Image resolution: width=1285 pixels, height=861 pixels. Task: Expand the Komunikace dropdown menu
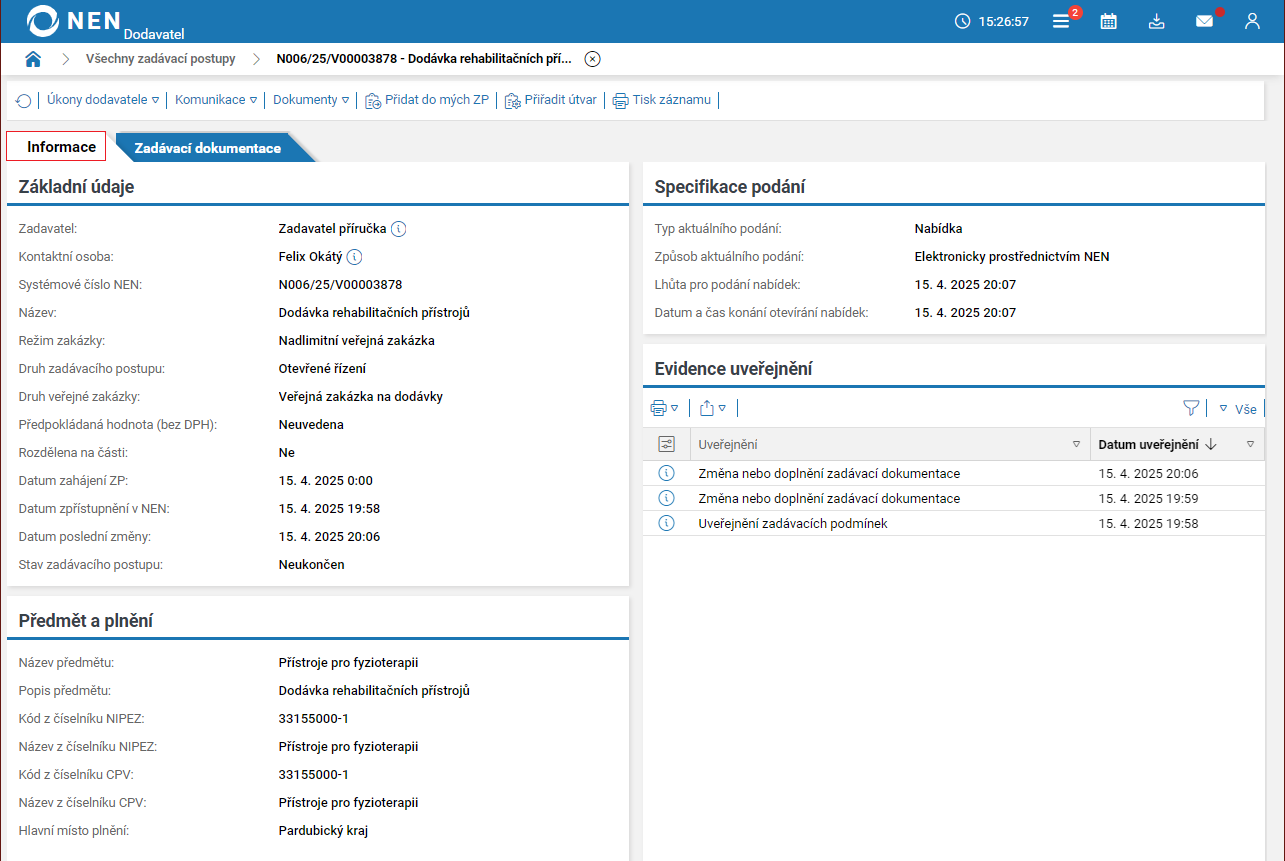click(x=216, y=100)
